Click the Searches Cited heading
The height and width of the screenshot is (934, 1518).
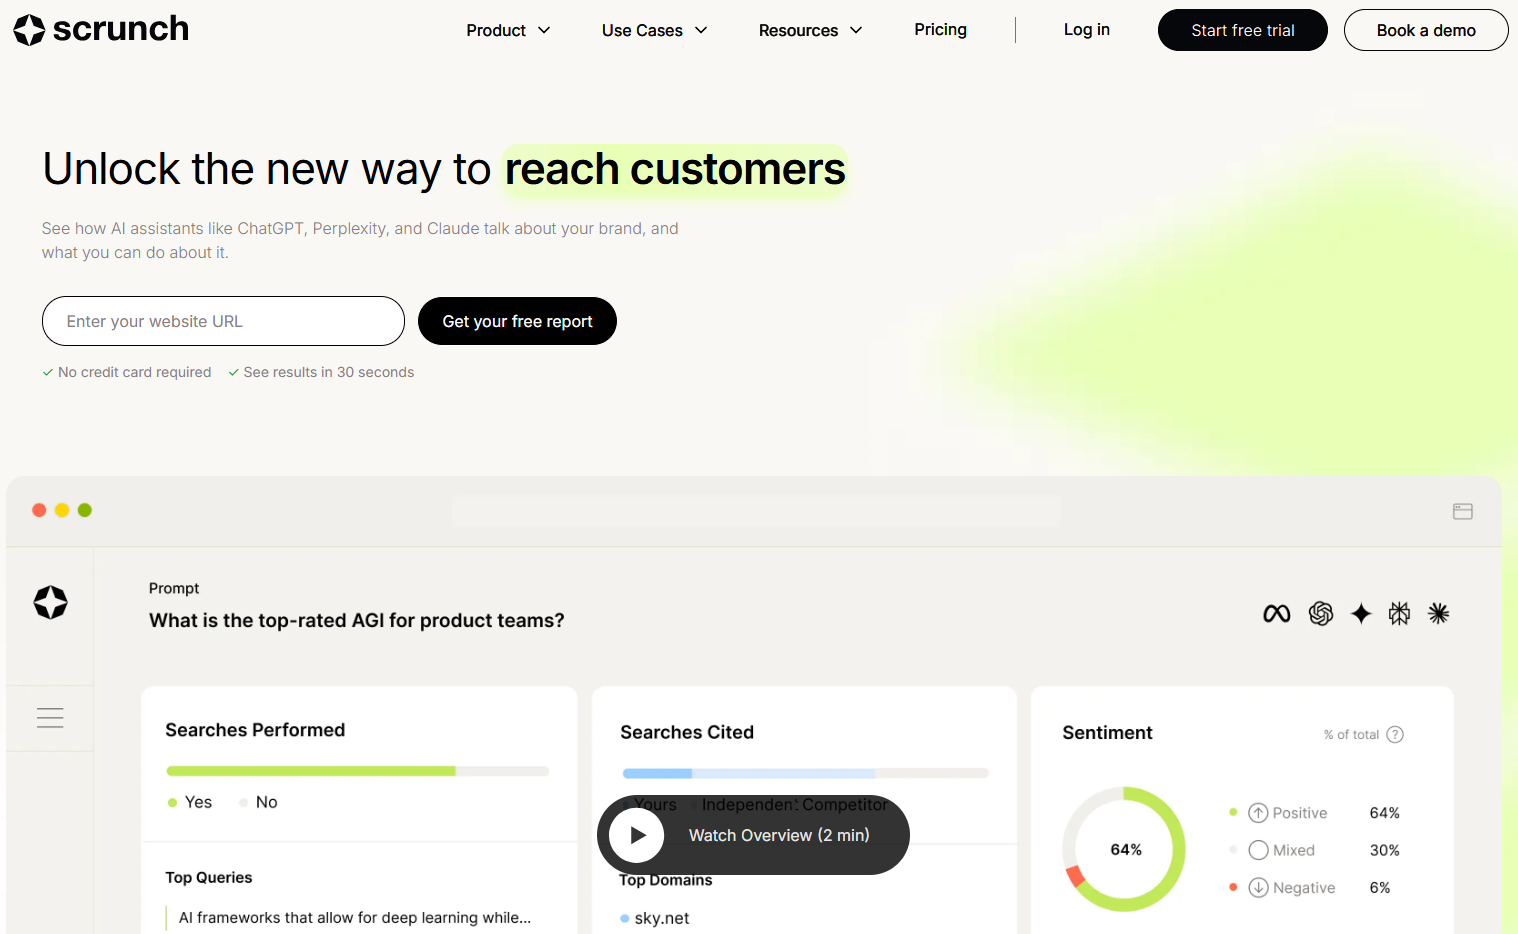pyautogui.click(x=687, y=732)
